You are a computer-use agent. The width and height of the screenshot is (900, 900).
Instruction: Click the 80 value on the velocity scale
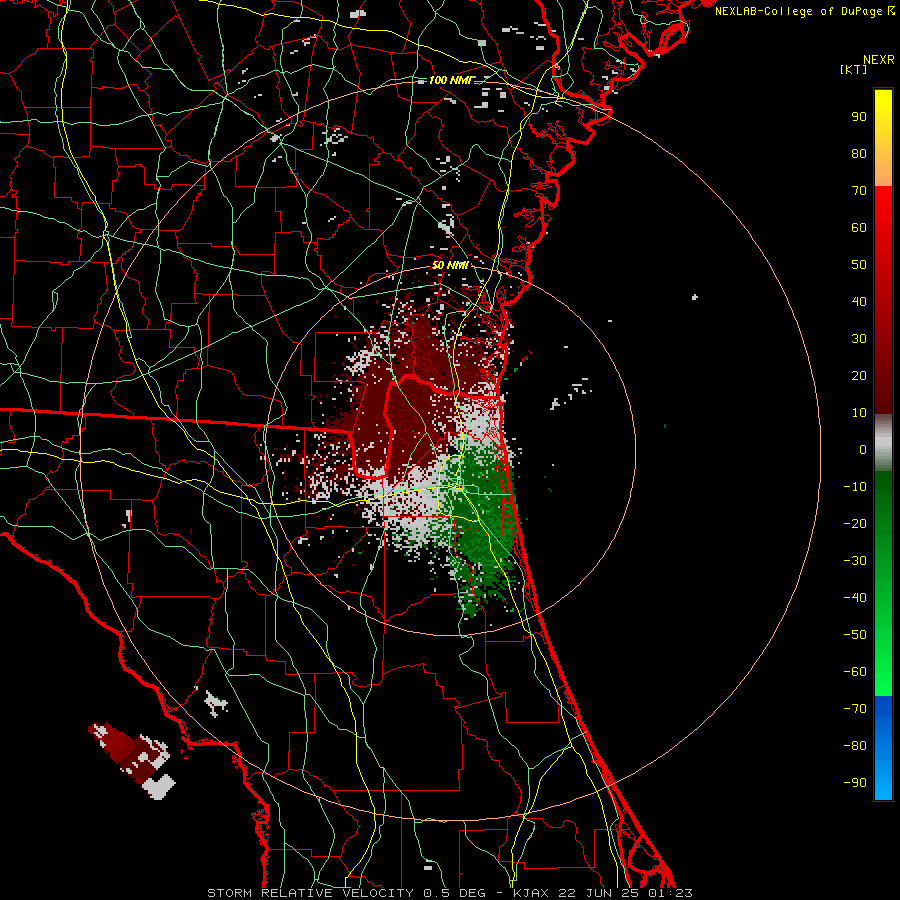859,154
